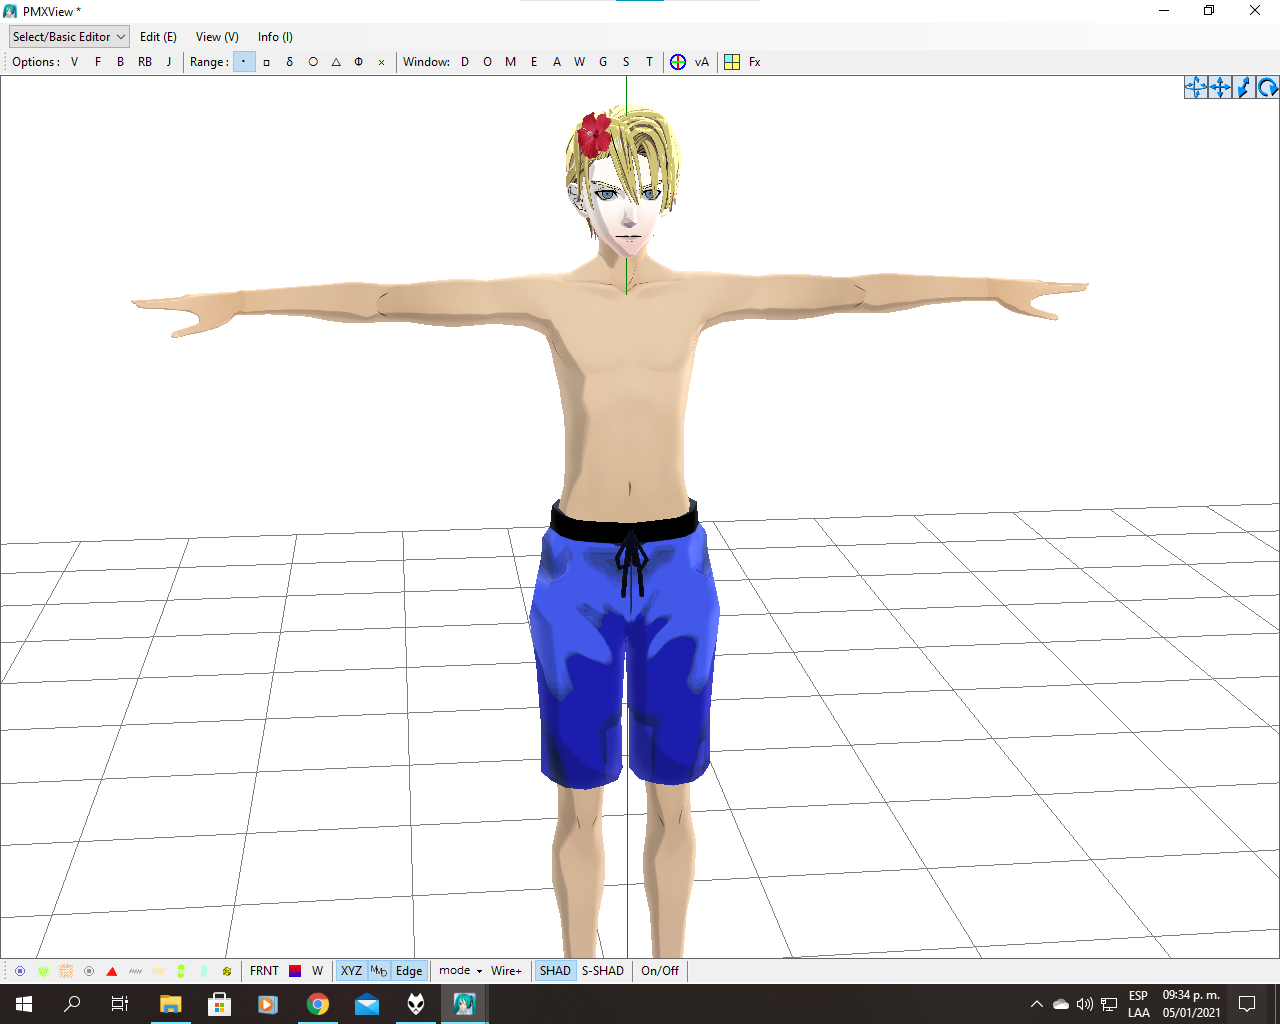Toggle vertex selection option V
Image resolution: width=1280 pixels, height=1024 pixels.
pos(74,62)
